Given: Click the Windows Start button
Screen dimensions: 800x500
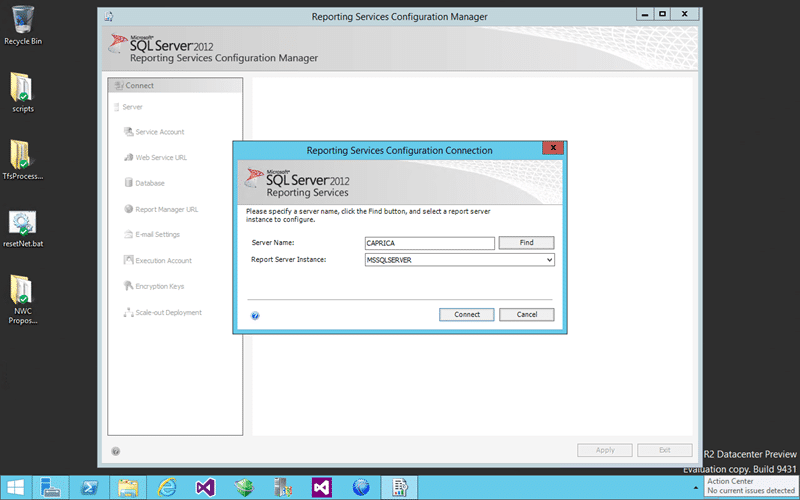Looking at the screenshot, I should (x=17, y=487).
